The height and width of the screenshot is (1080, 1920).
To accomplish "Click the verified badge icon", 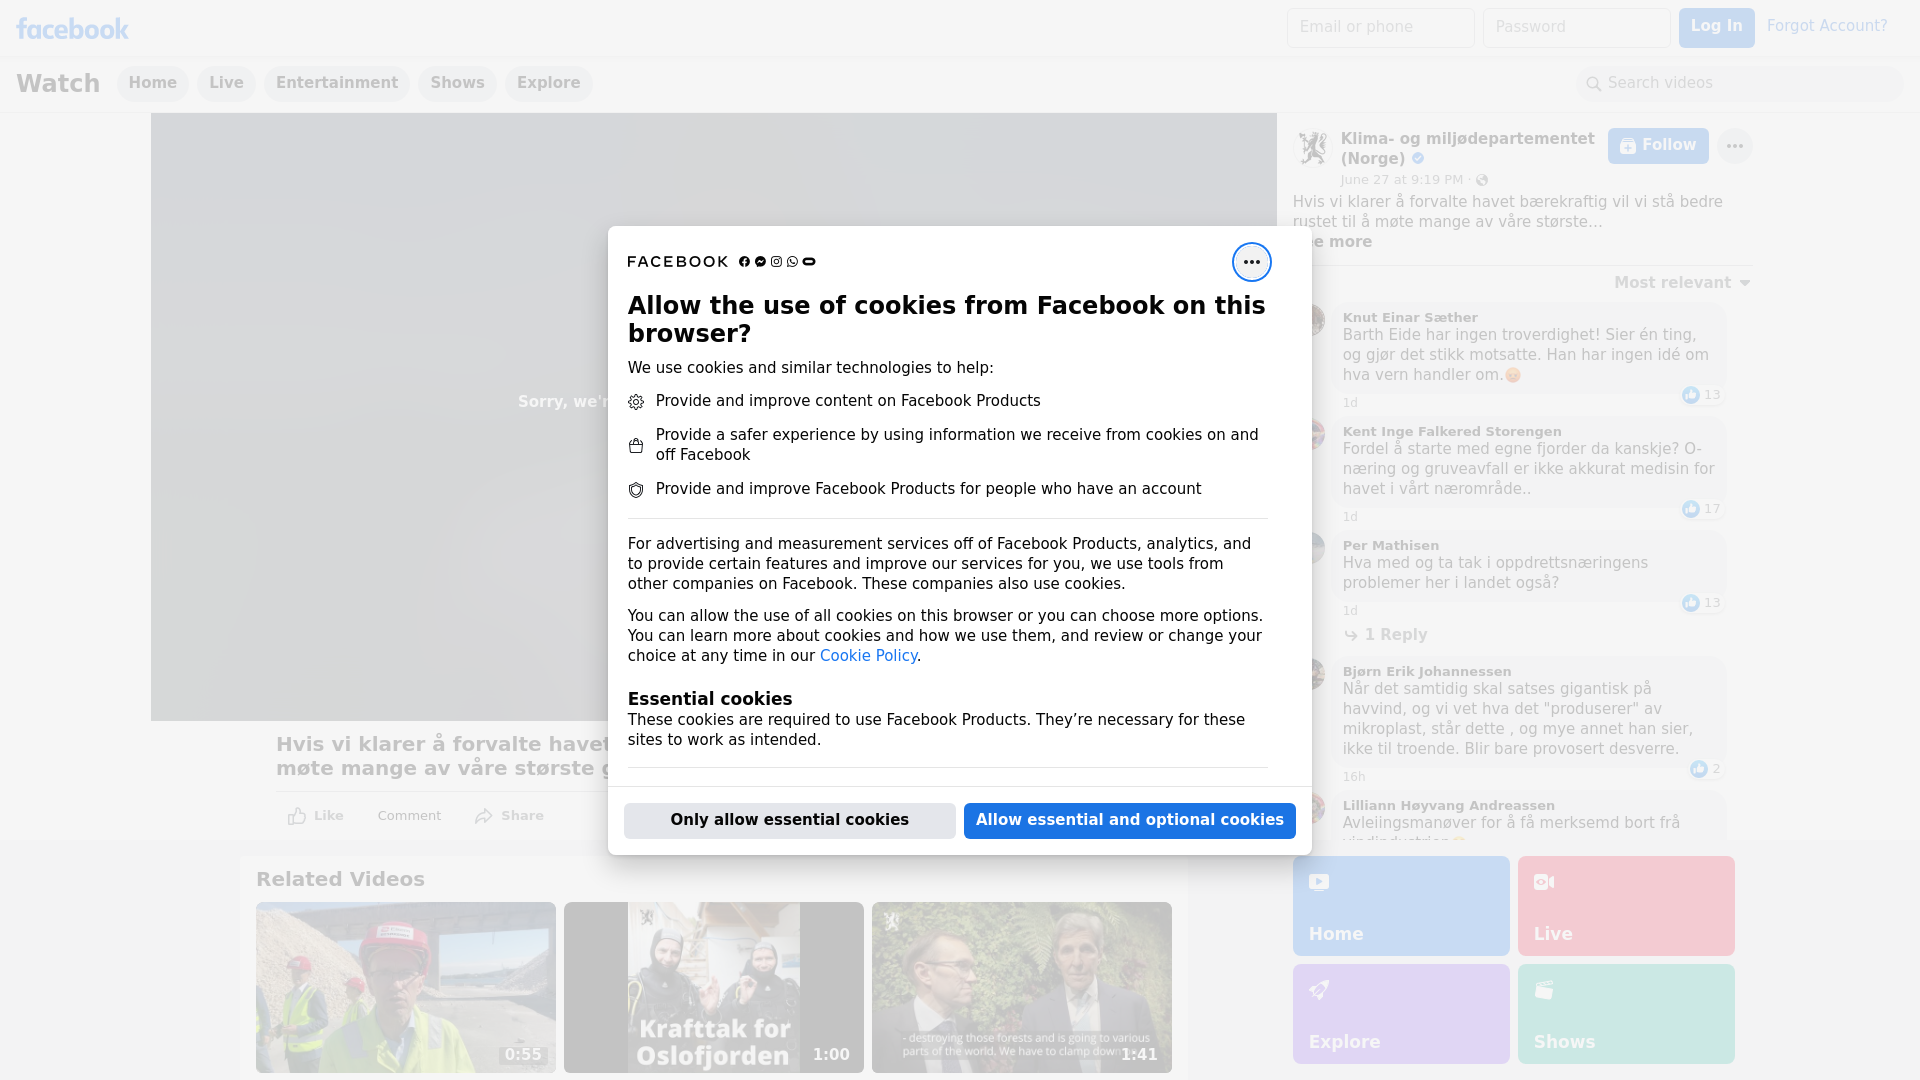I will 1417,159.
